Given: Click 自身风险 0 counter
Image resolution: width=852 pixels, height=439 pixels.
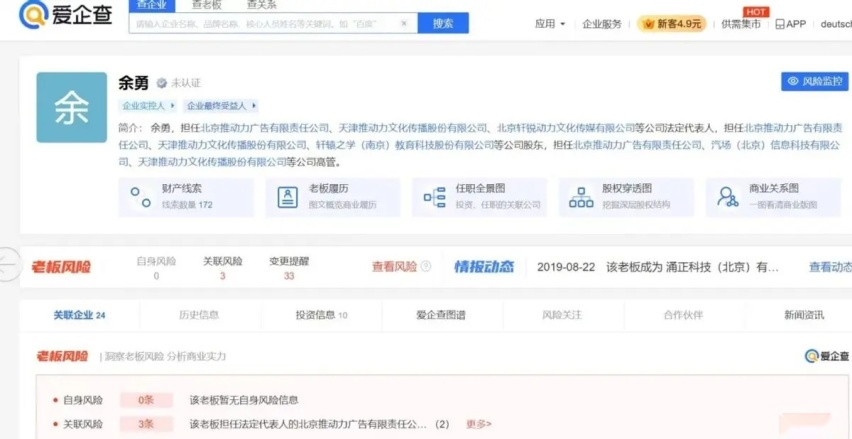Looking at the screenshot, I should [x=156, y=268].
